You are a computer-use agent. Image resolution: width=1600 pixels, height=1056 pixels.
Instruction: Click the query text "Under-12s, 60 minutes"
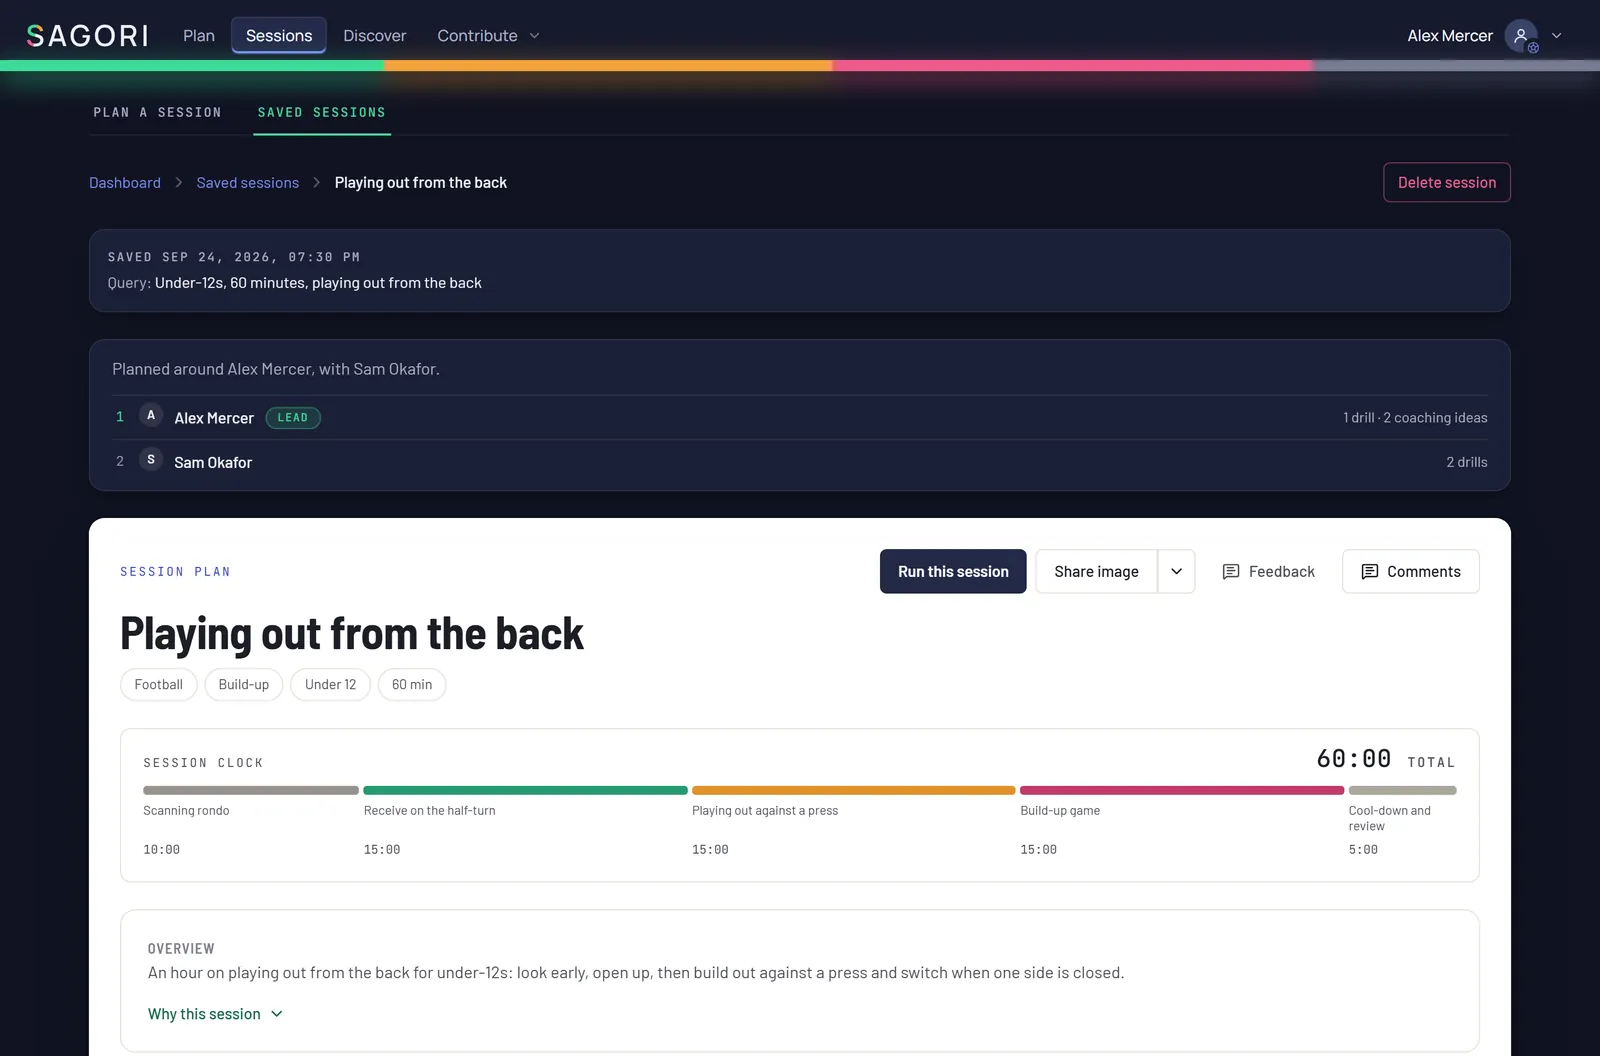click(230, 283)
